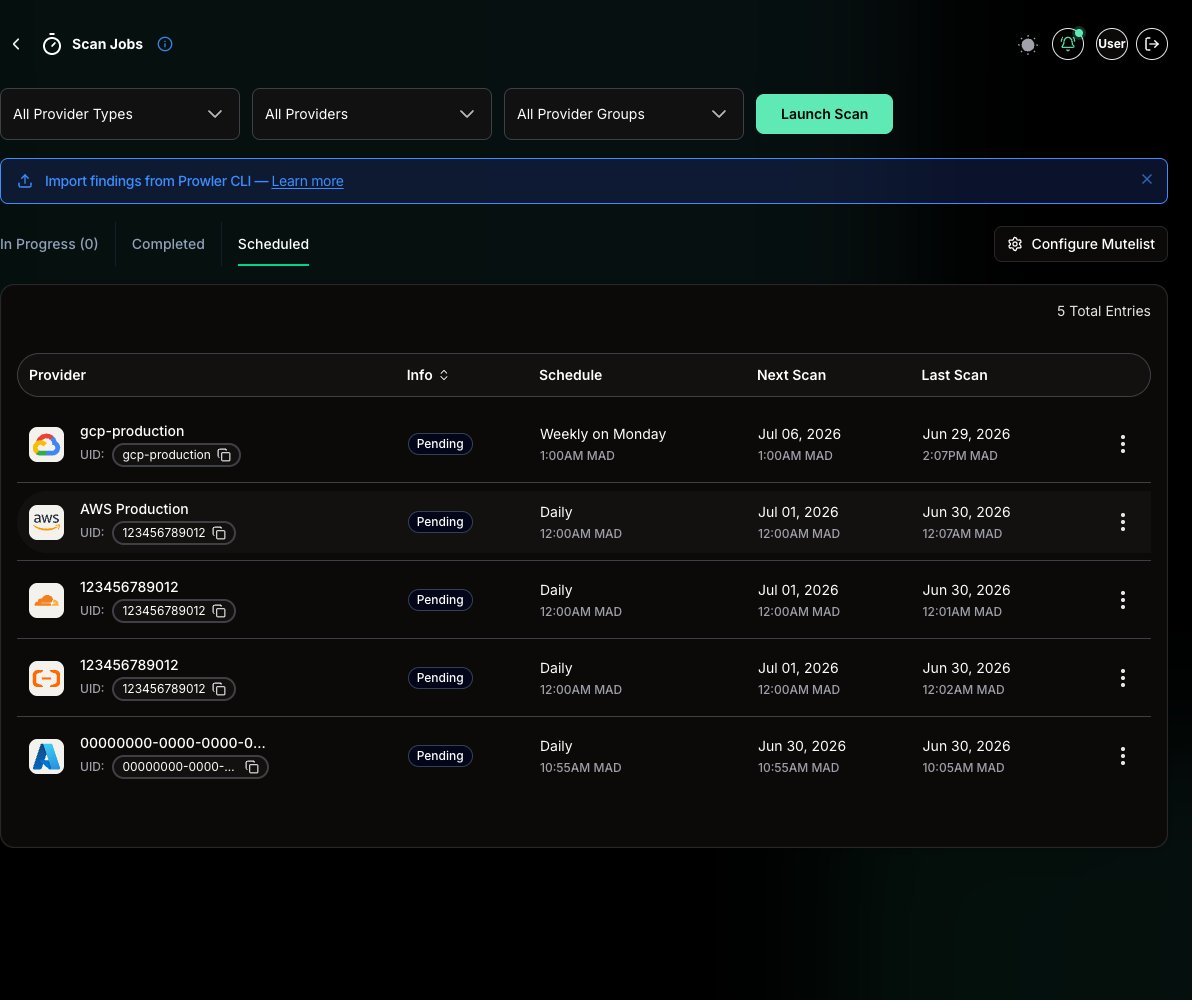
Task: Open actions menu for the Azure row
Action: point(1123,756)
